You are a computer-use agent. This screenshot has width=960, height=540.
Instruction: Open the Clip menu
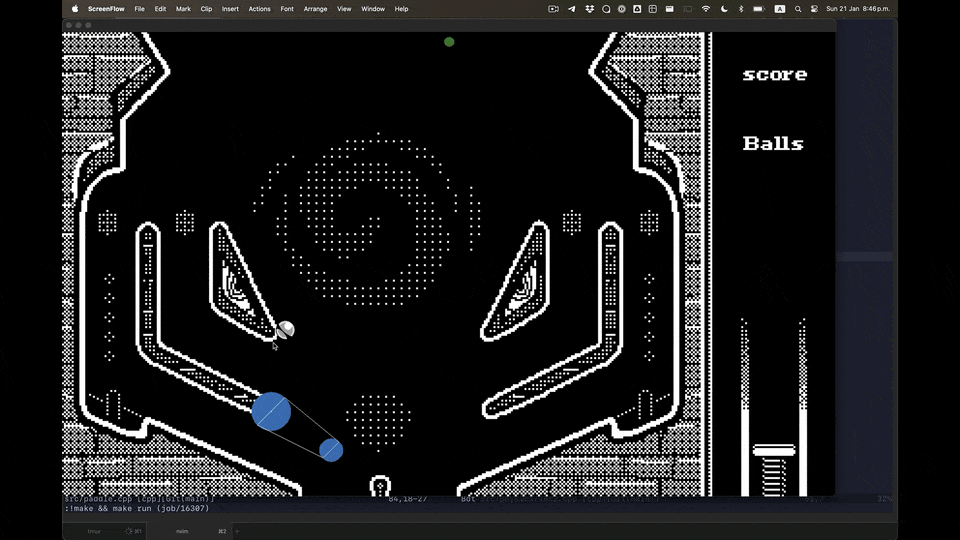[x=206, y=9]
